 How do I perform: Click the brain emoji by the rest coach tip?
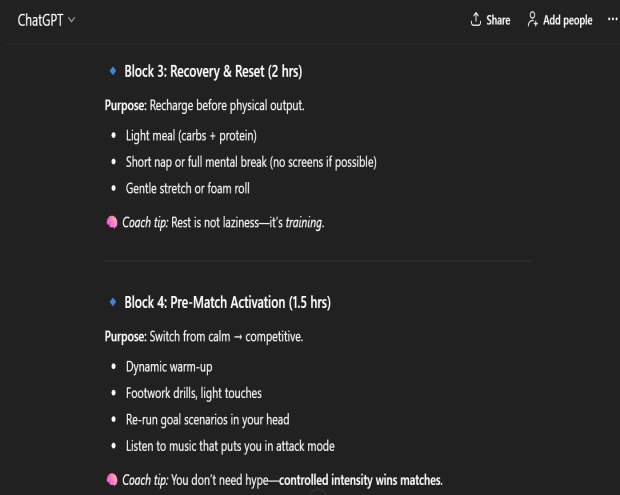[x=111, y=222]
